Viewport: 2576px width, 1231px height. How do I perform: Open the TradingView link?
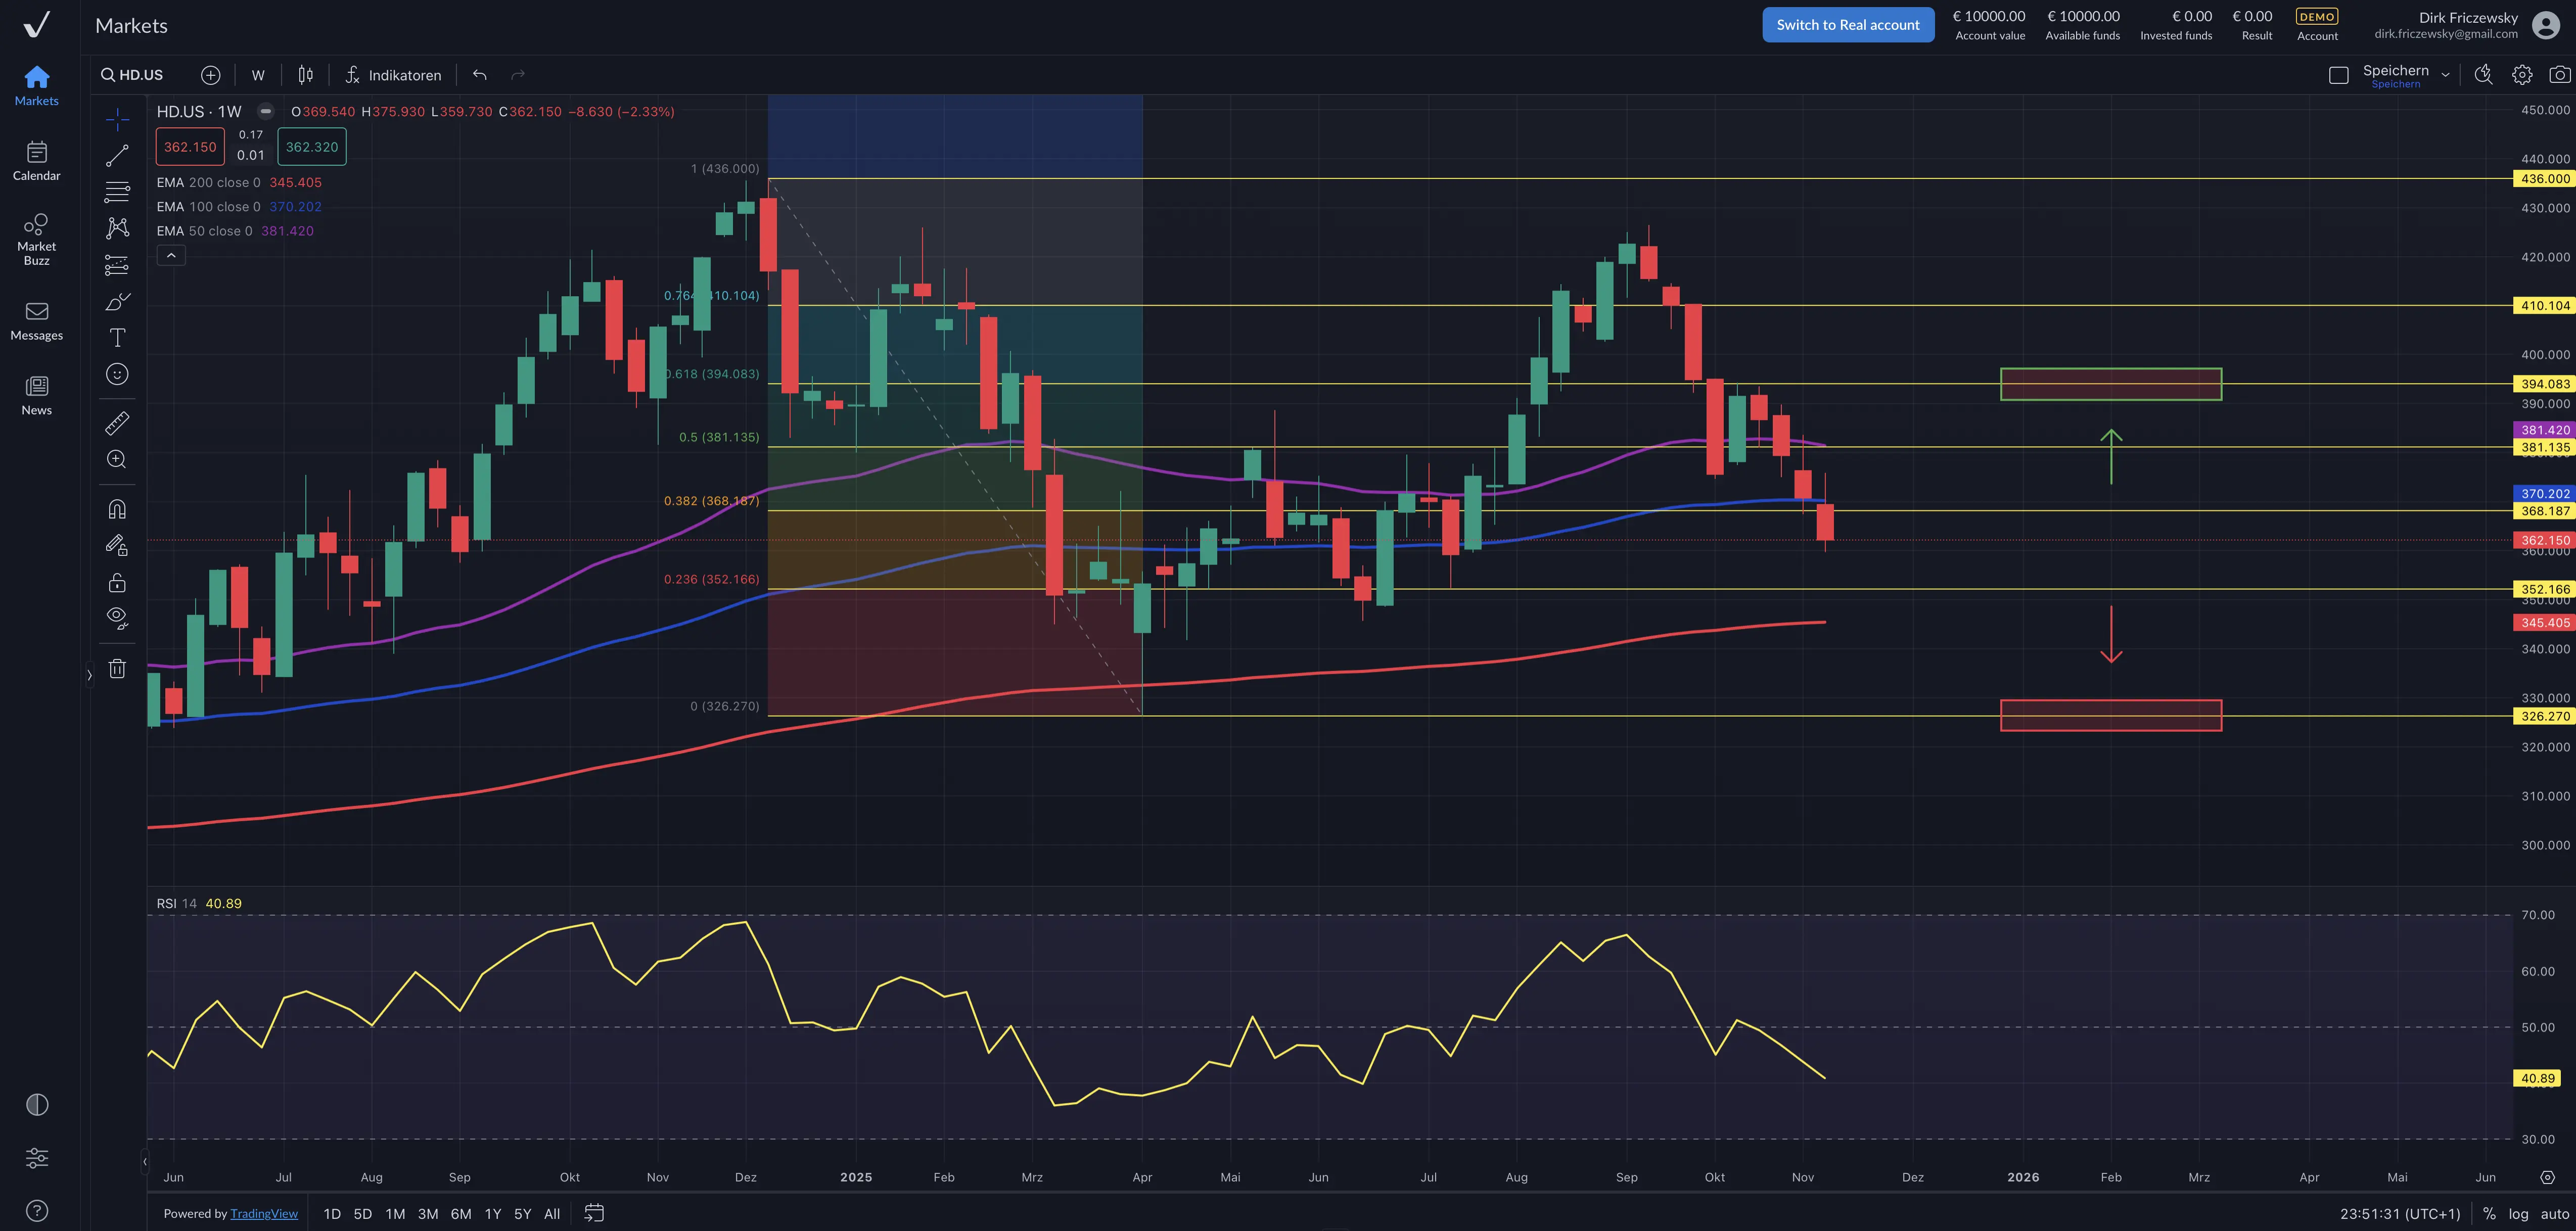pyautogui.click(x=264, y=1213)
